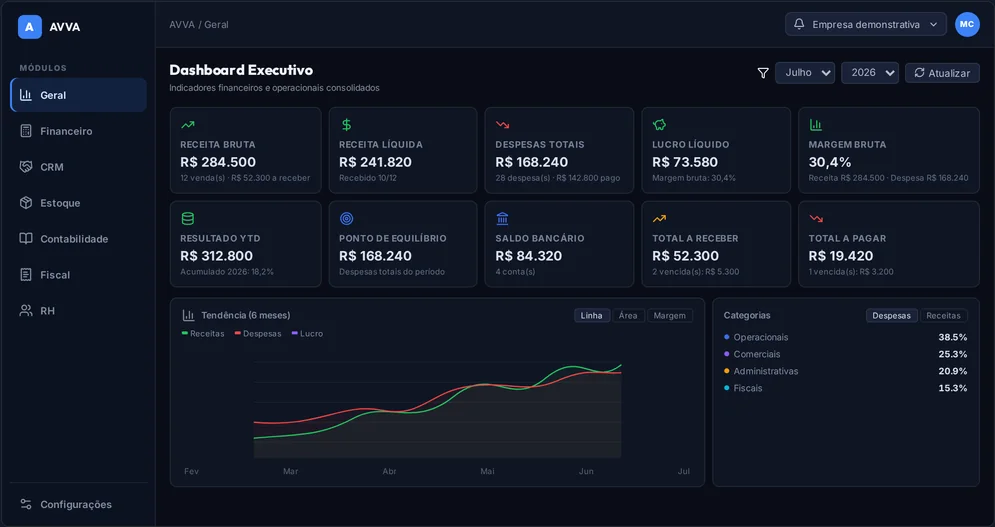Click the filter funnel icon
995x527 pixels.
tap(763, 73)
